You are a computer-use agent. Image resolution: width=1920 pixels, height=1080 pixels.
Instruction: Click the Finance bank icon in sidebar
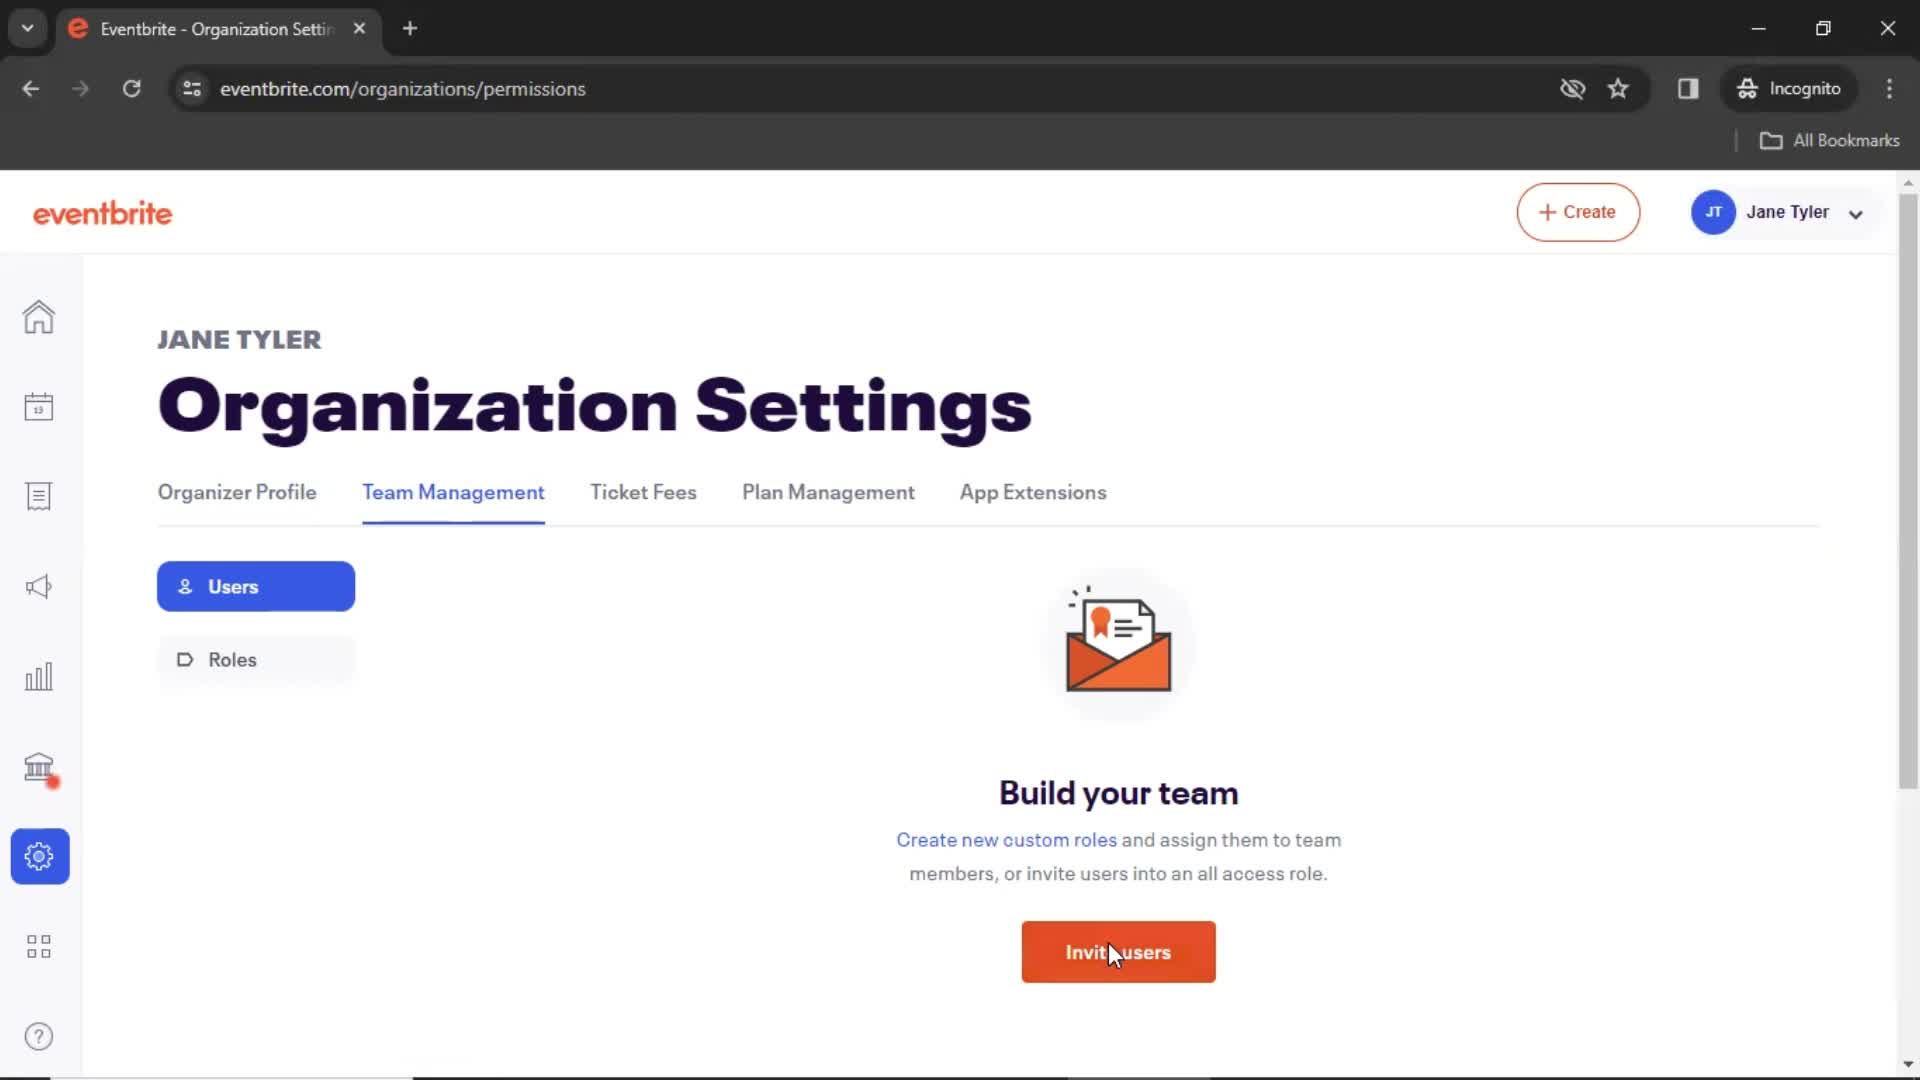pos(38,767)
